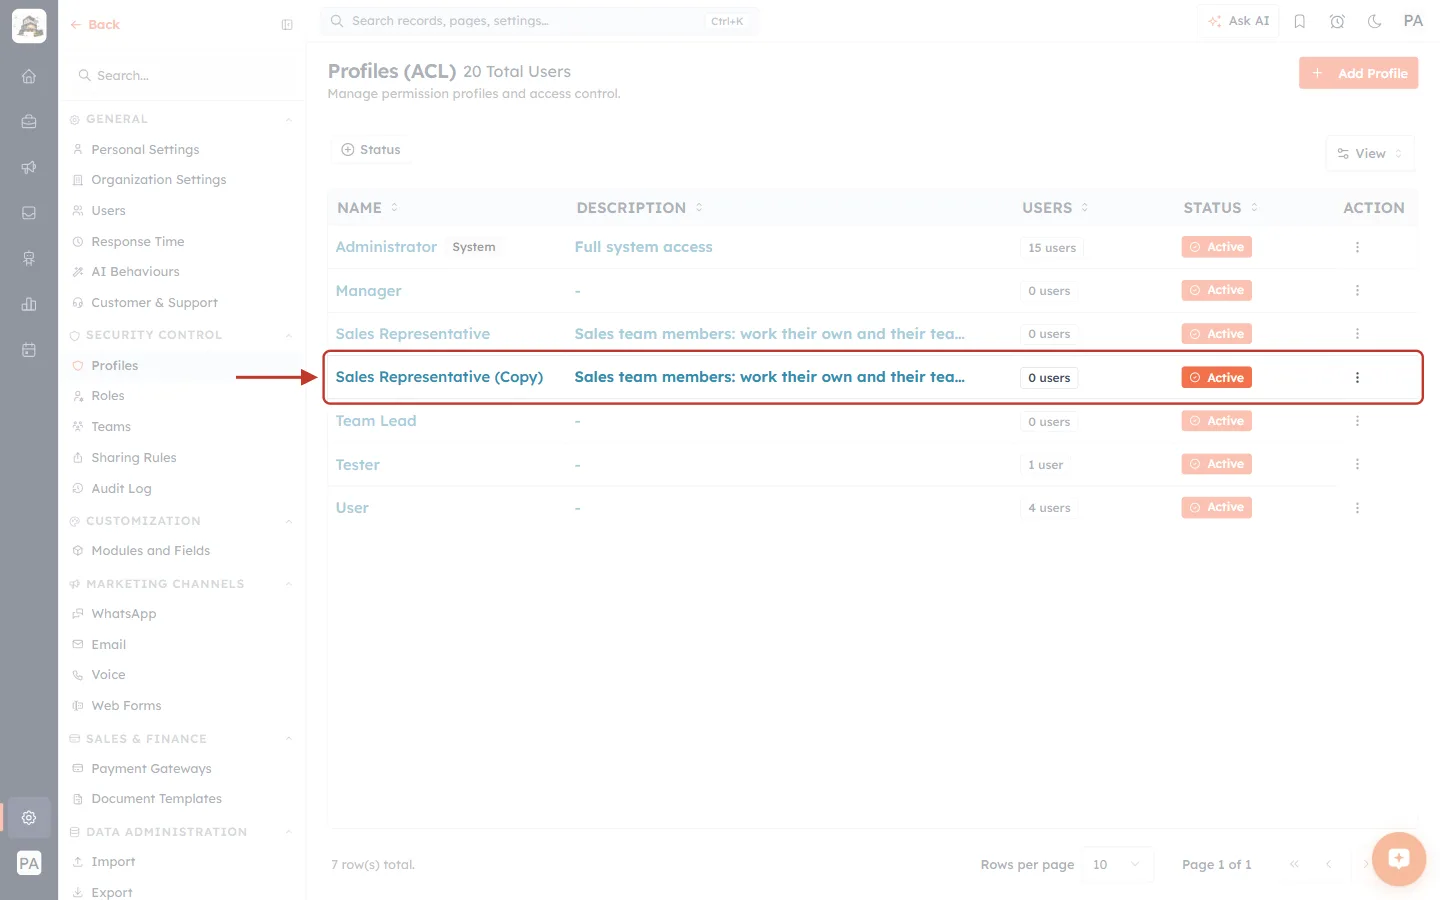
Task: Open the inbox icon in left rail
Action: point(29,213)
